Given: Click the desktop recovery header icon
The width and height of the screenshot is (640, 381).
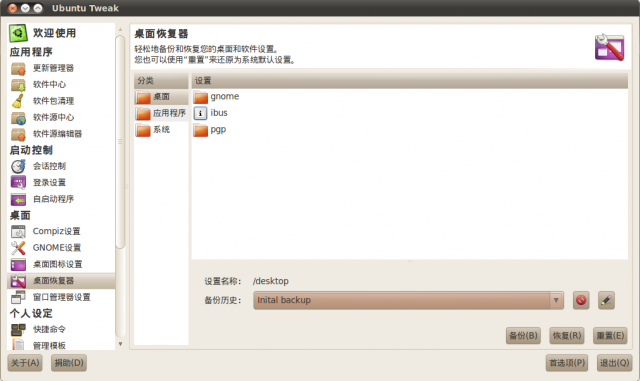Looking at the screenshot, I should (x=609, y=47).
